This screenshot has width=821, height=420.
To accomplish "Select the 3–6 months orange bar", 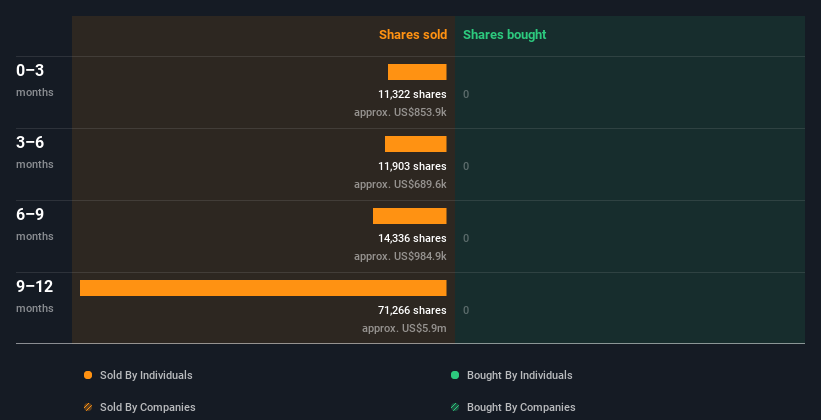I will pos(416,144).
